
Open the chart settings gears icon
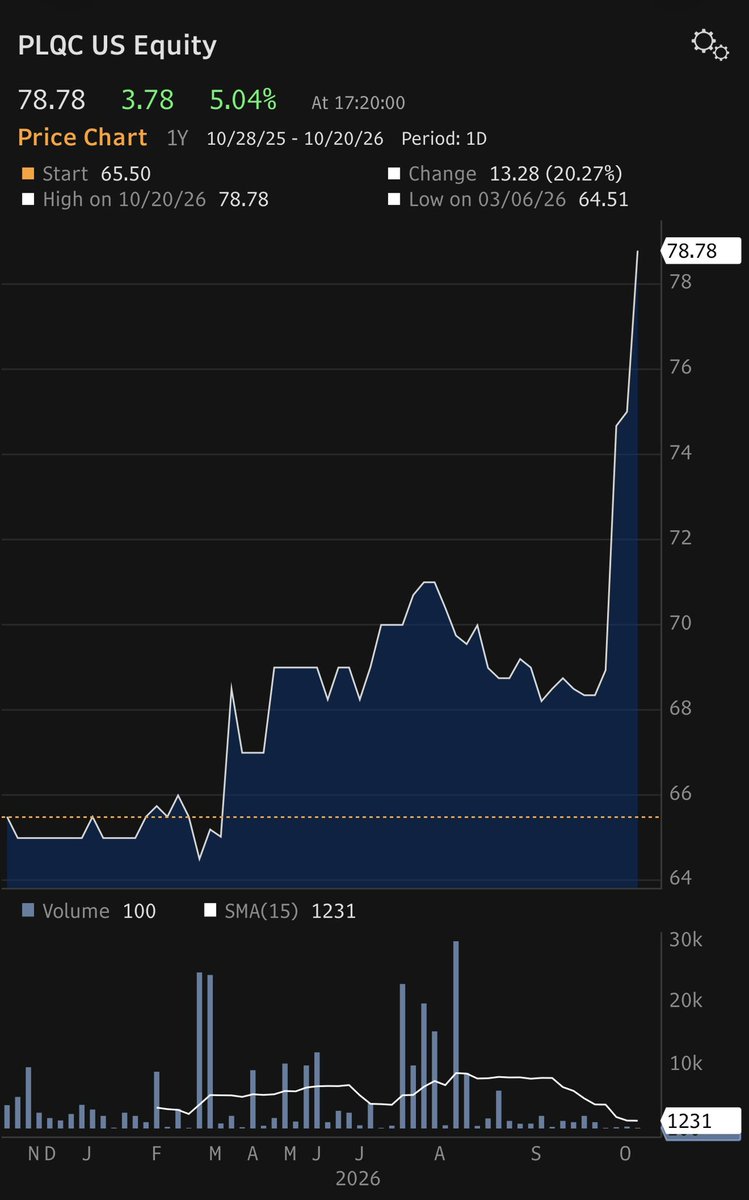(x=710, y=45)
